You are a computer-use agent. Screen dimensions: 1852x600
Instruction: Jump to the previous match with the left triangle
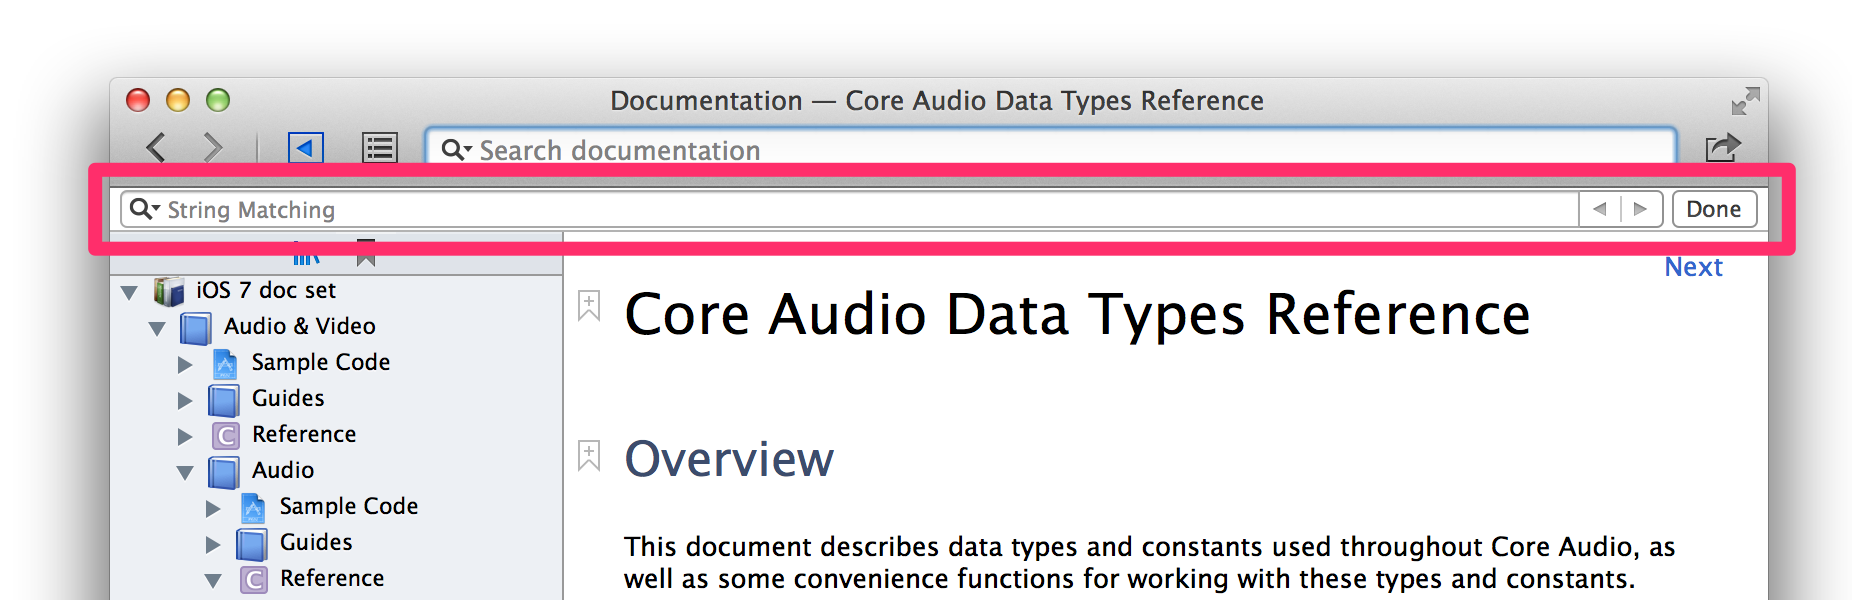pos(1600,209)
